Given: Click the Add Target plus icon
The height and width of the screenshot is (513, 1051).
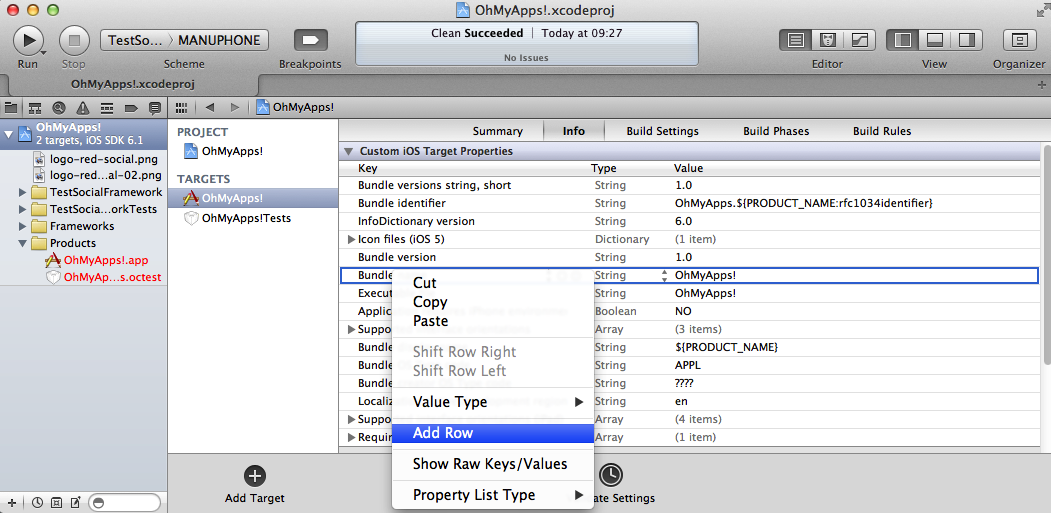Looking at the screenshot, I should pyautogui.click(x=255, y=476).
